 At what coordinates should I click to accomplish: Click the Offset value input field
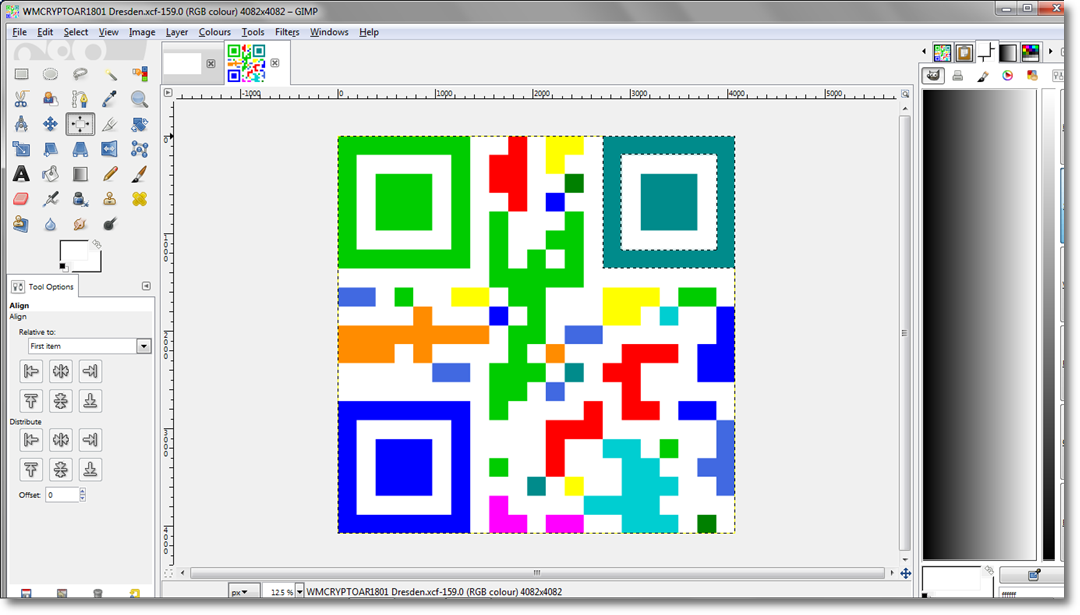62,494
